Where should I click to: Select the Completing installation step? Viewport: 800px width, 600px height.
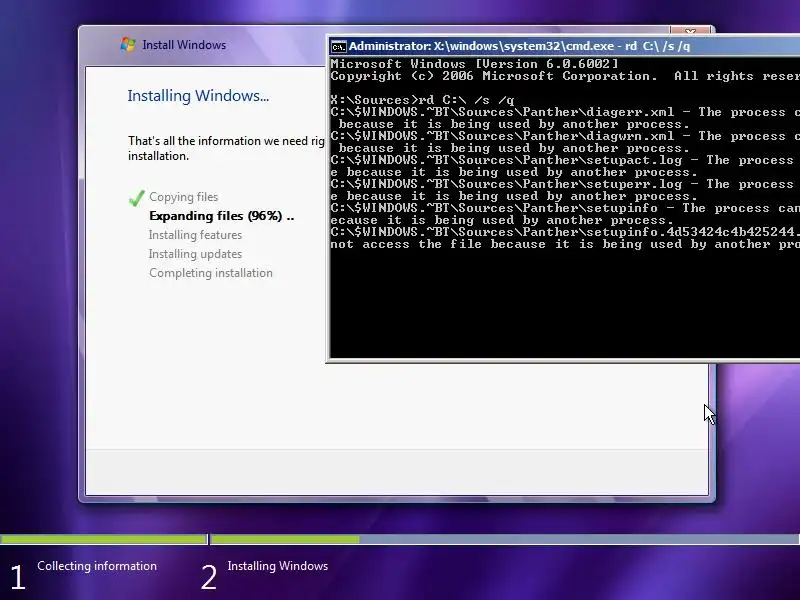[x=211, y=273]
